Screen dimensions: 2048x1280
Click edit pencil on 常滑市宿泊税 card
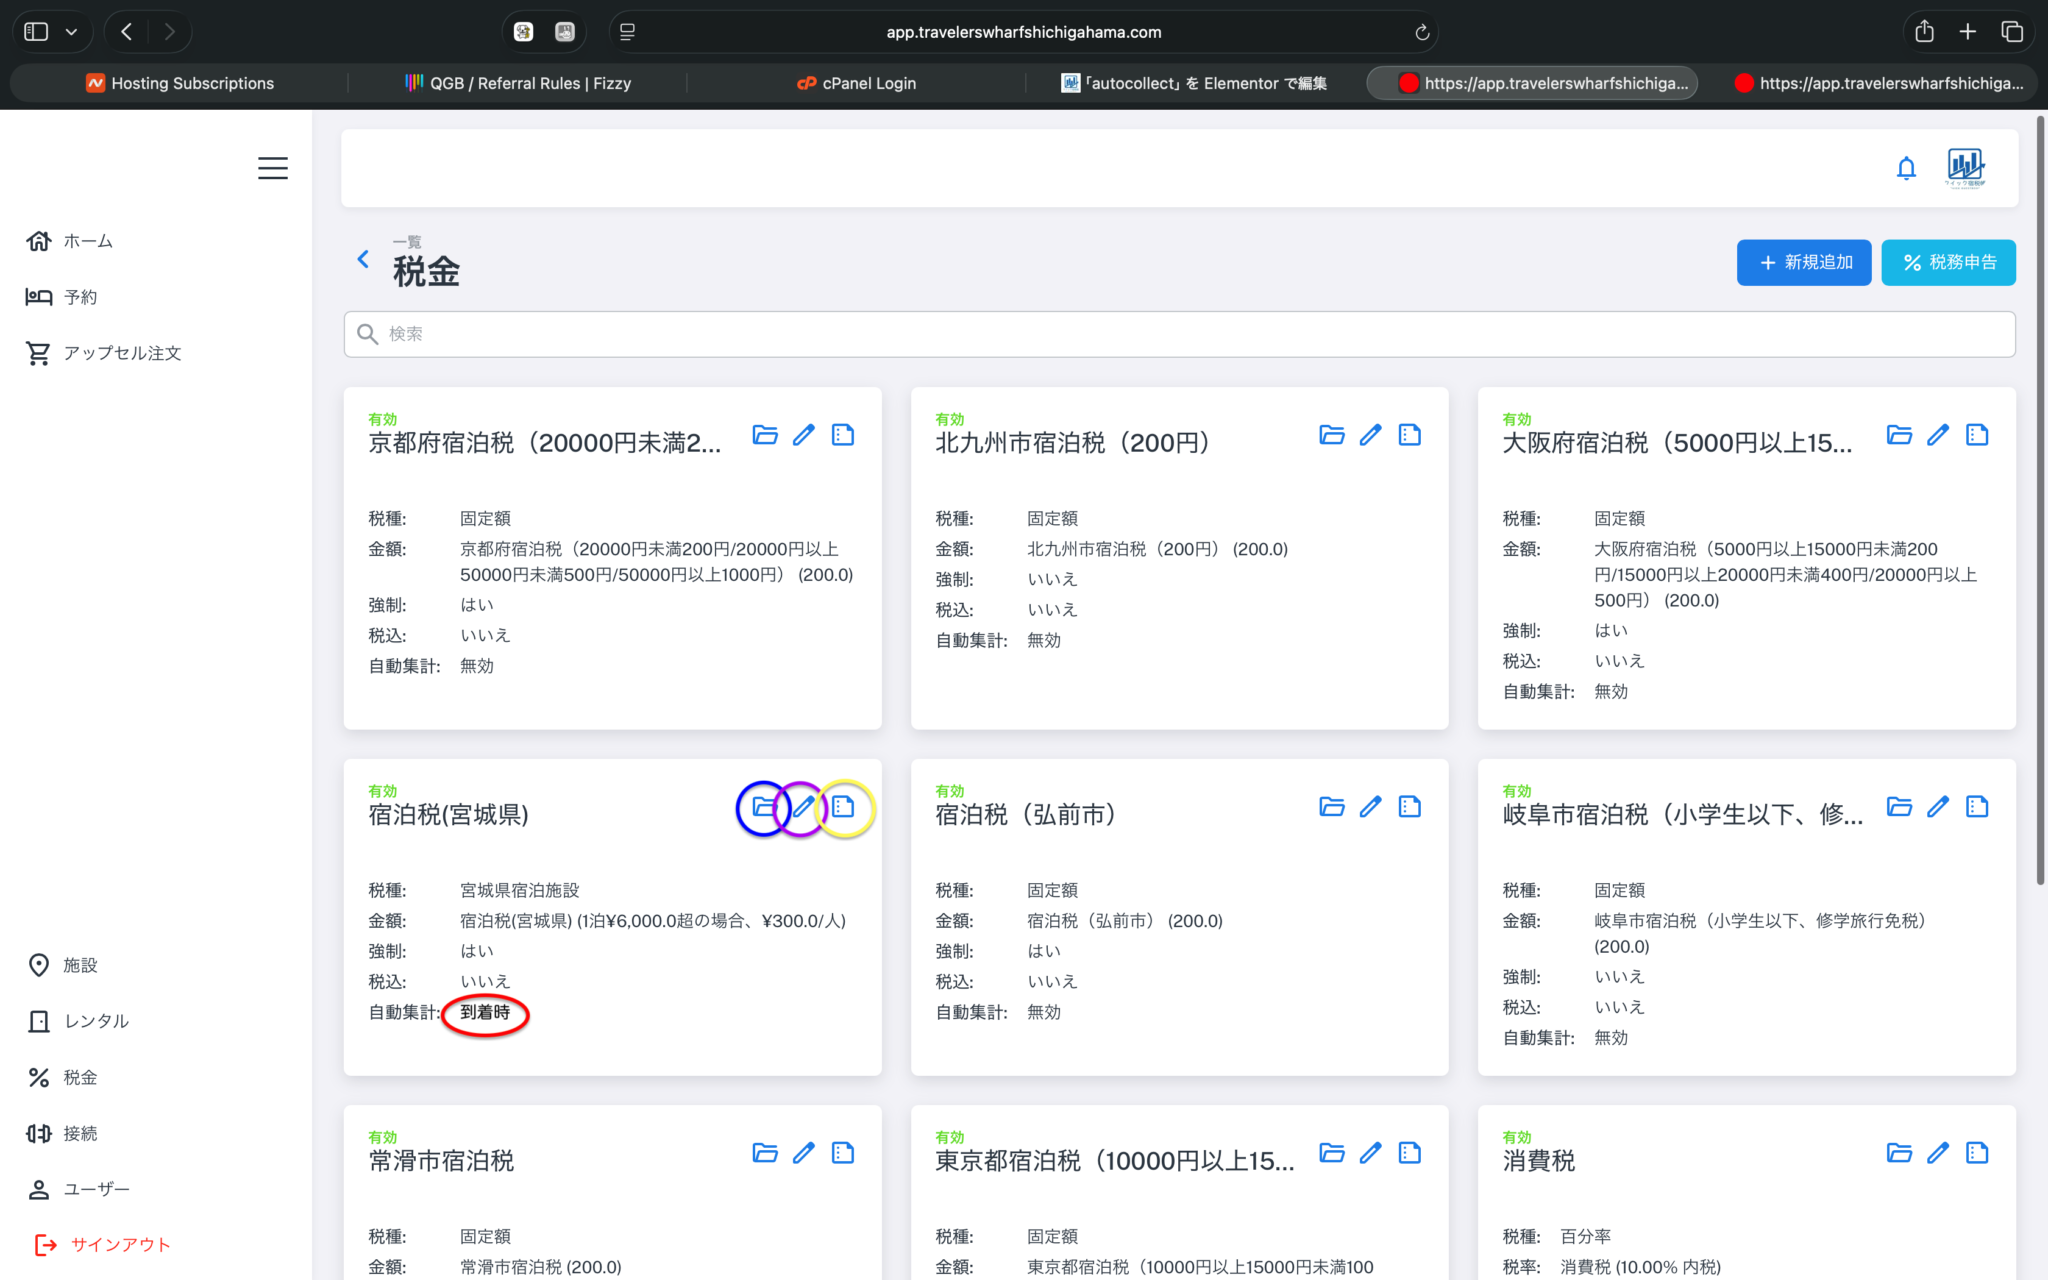click(x=804, y=1153)
